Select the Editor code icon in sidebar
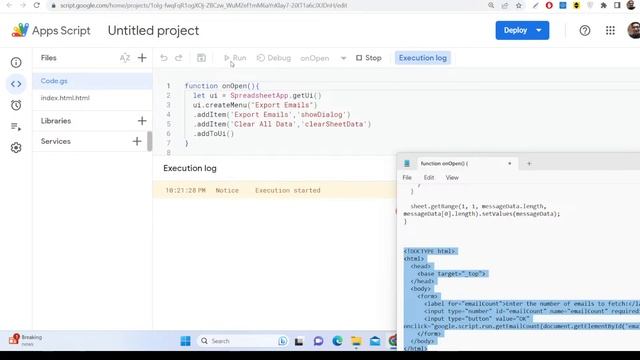The width and height of the screenshot is (640, 360). pyautogui.click(x=16, y=84)
